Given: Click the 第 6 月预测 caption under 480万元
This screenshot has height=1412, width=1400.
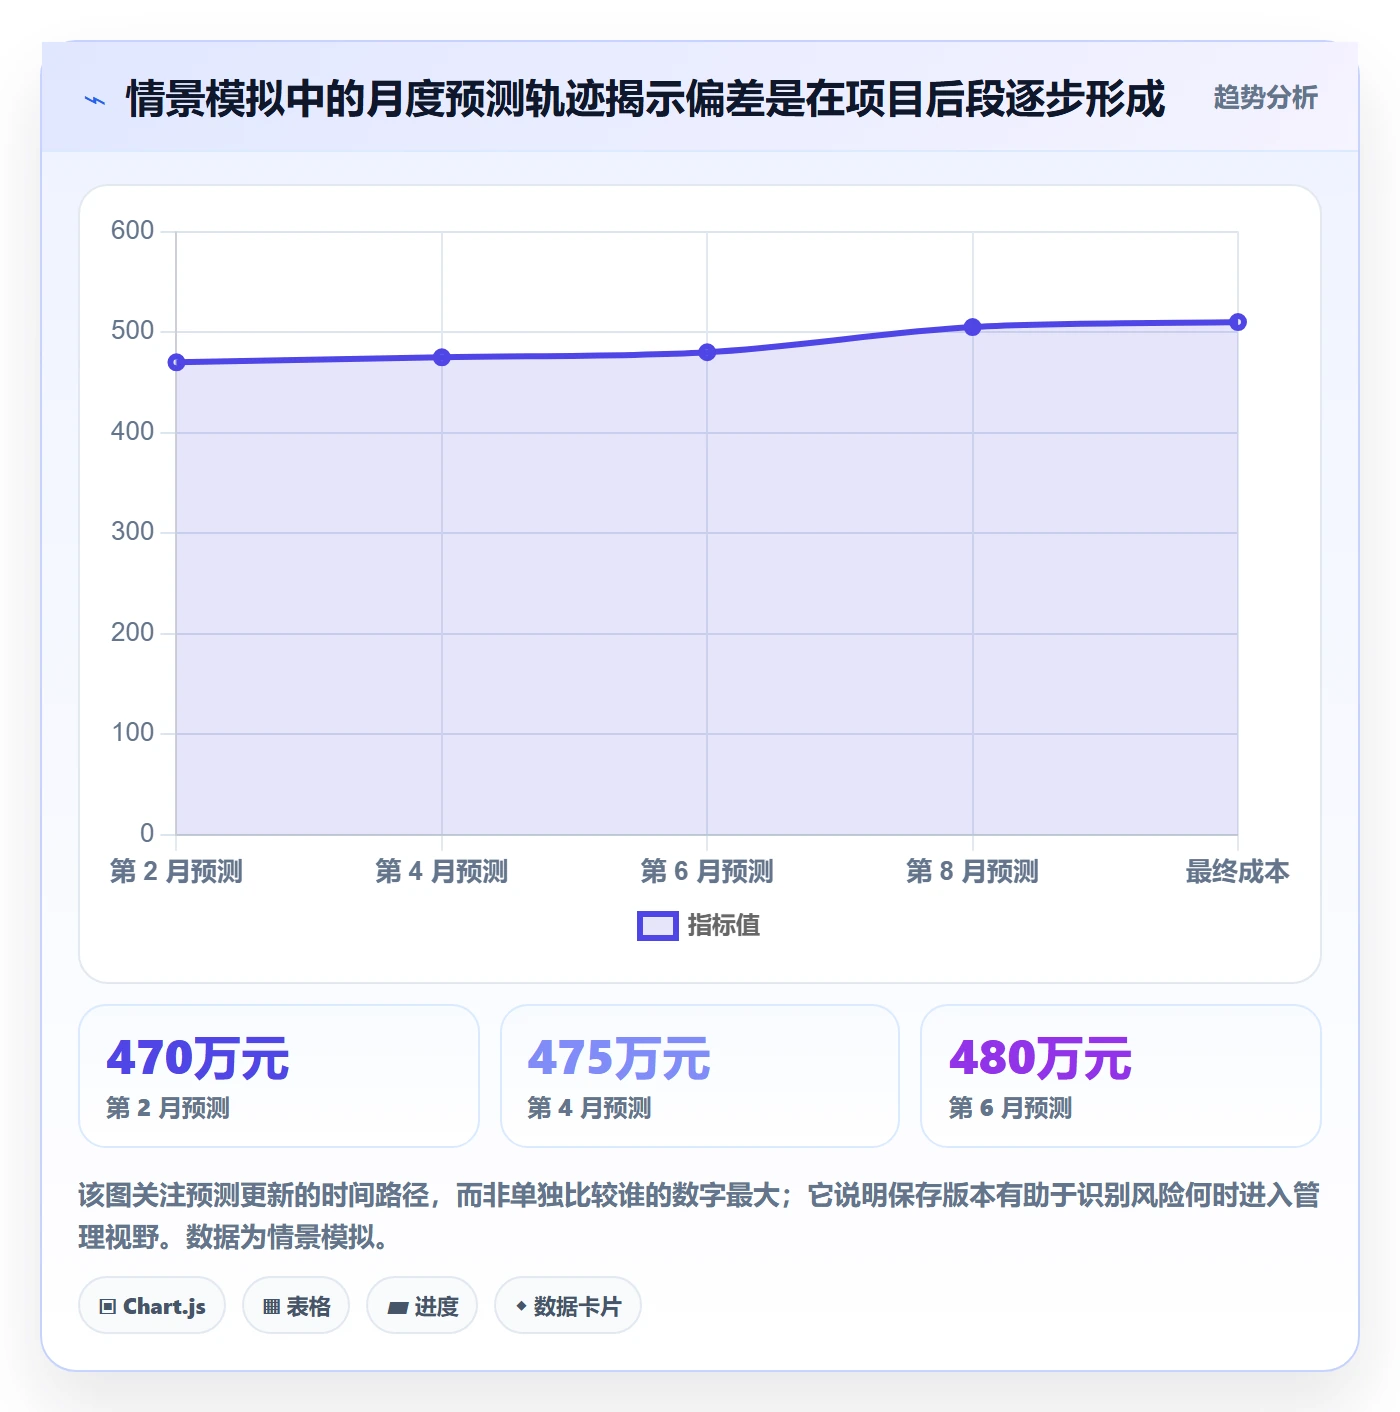Looking at the screenshot, I should click(1010, 1108).
